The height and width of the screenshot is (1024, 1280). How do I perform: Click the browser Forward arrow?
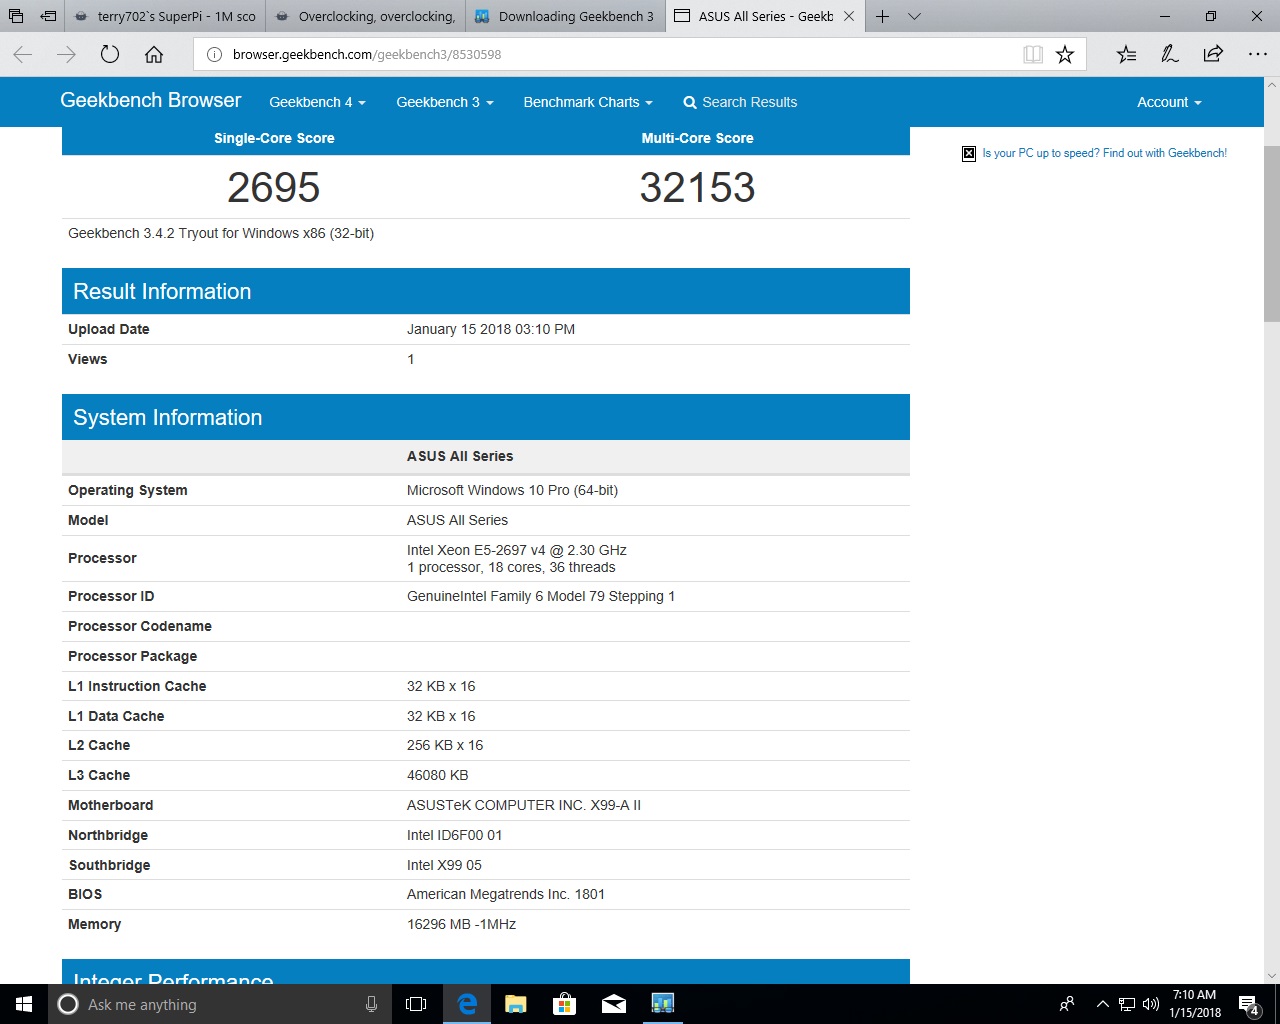pyautogui.click(x=67, y=54)
